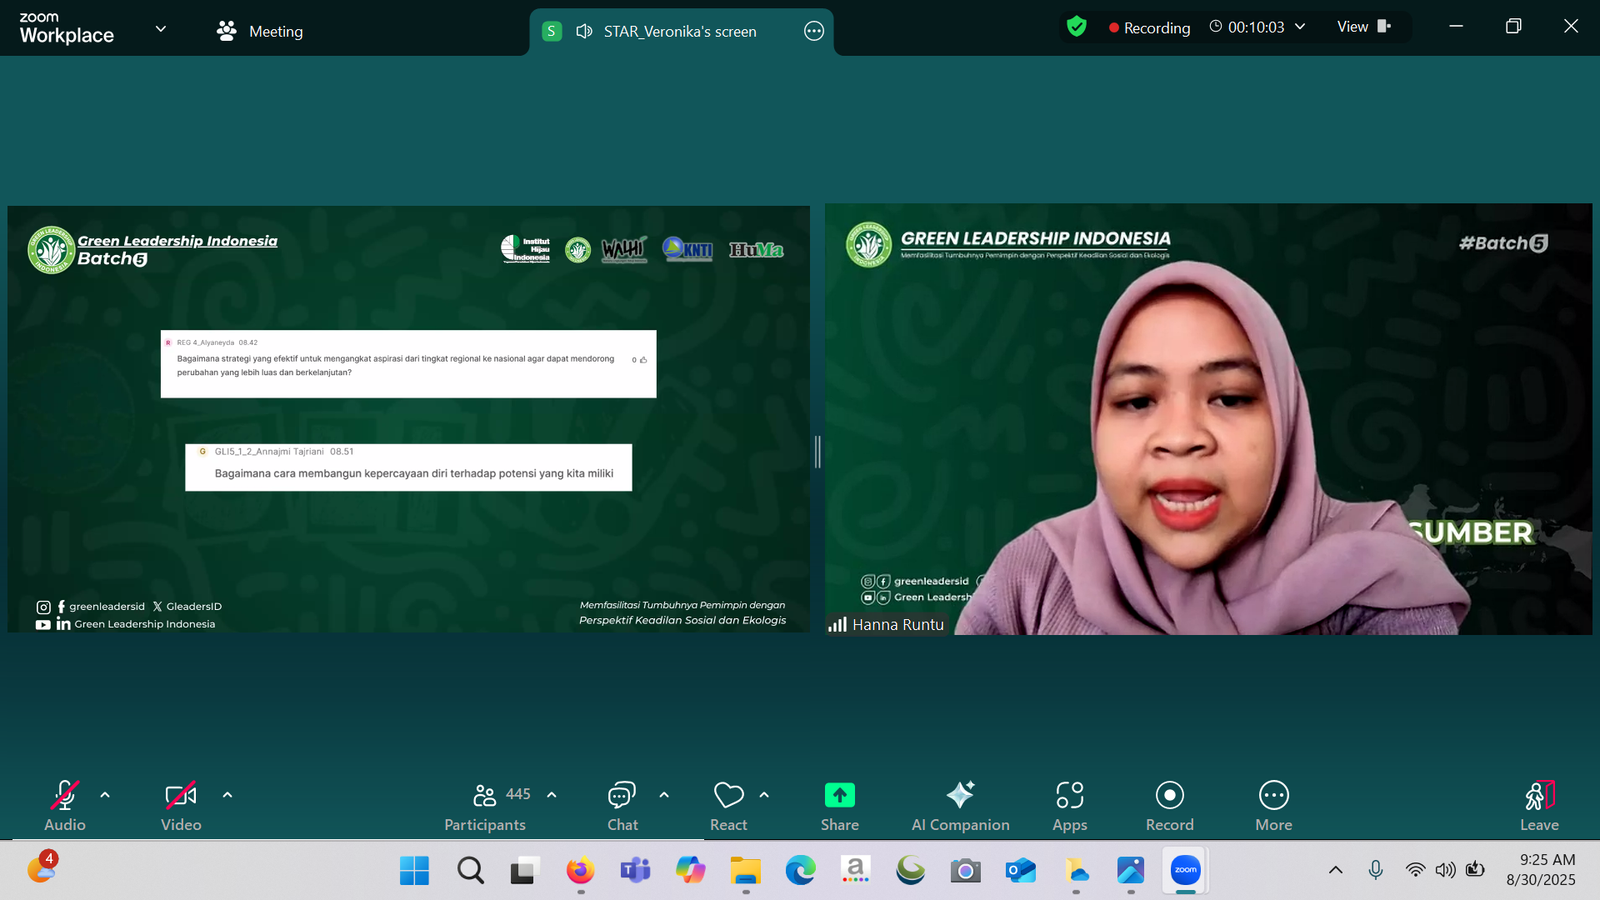The width and height of the screenshot is (1600, 900).
Task: Unmute the microphone with Audio button
Action: 65,805
